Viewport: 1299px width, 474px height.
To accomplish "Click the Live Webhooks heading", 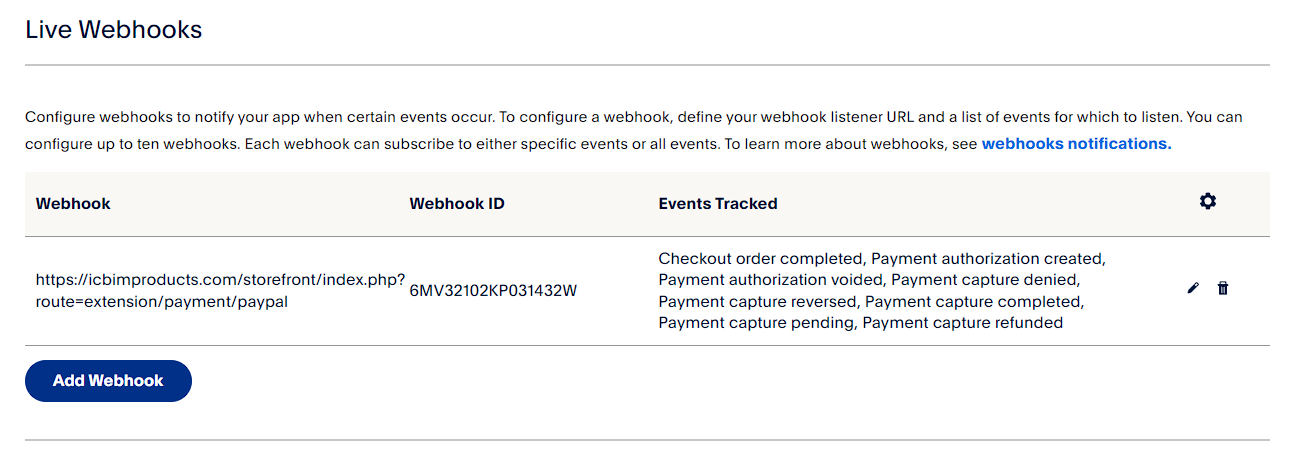I will click(114, 30).
